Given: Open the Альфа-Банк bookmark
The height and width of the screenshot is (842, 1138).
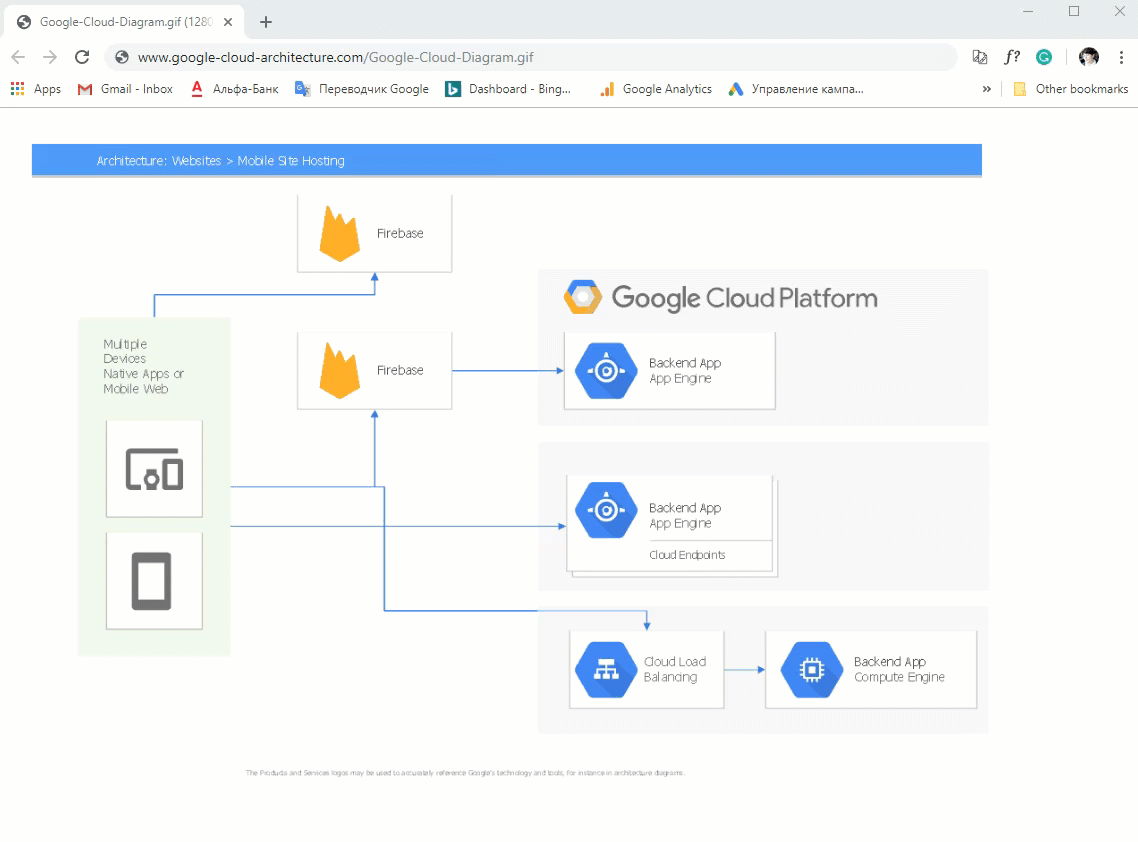Looking at the screenshot, I should click(x=234, y=89).
